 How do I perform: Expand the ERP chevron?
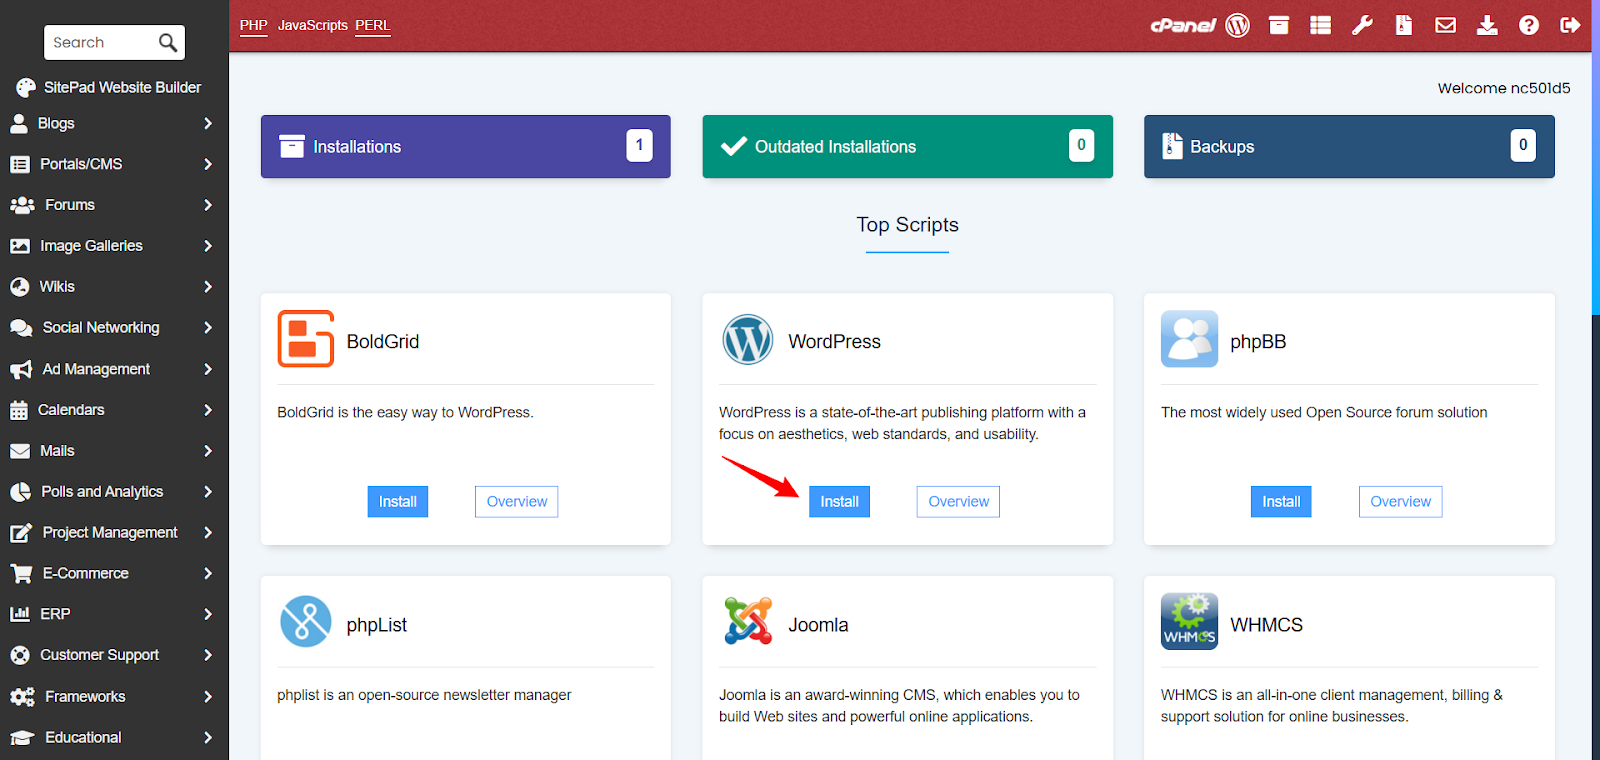208,614
